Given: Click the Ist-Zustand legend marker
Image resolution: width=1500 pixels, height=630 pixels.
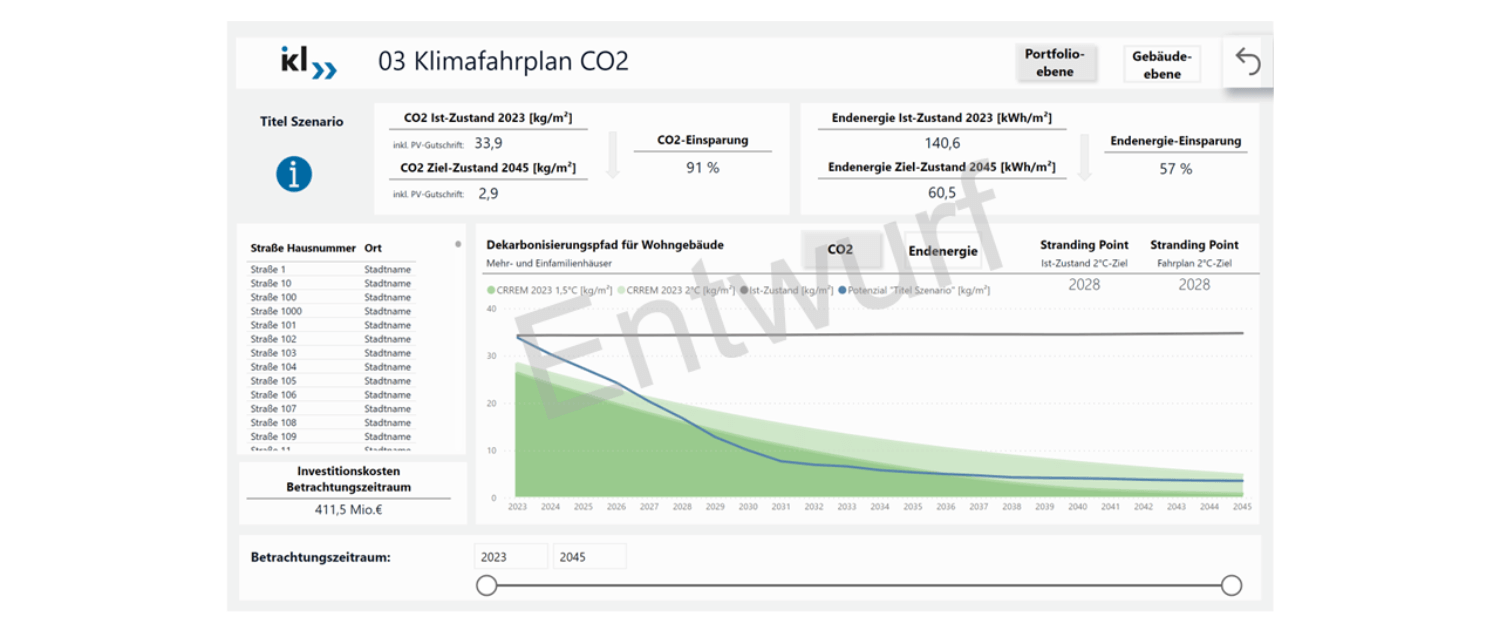Looking at the screenshot, I should click(745, 290).
